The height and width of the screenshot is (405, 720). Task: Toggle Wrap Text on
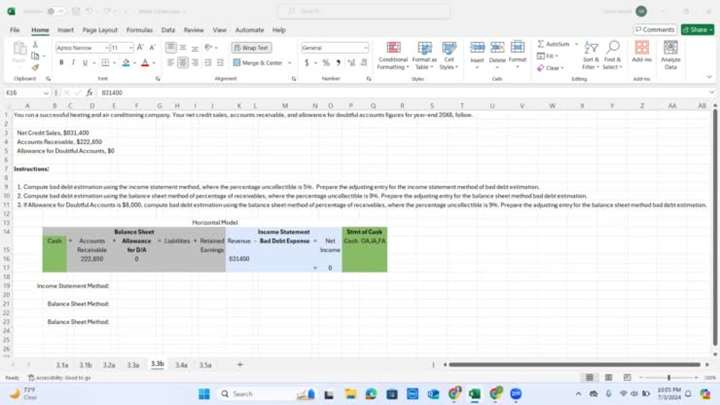click(x=251, y=47)
